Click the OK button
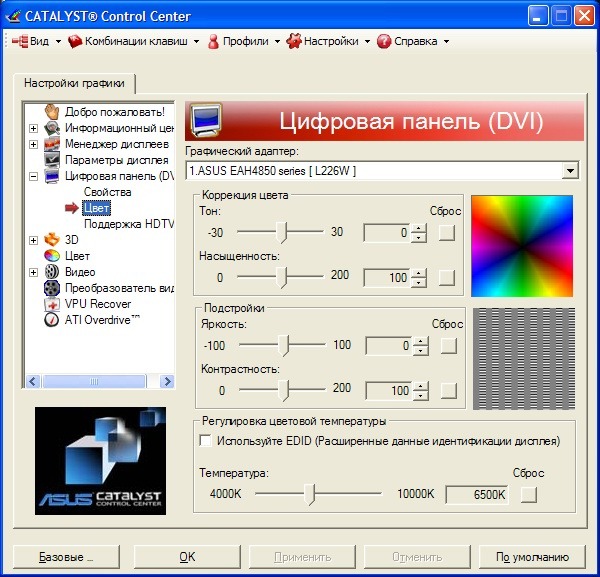The height and width of the screenshot is (577, 600). pos(187,557)
